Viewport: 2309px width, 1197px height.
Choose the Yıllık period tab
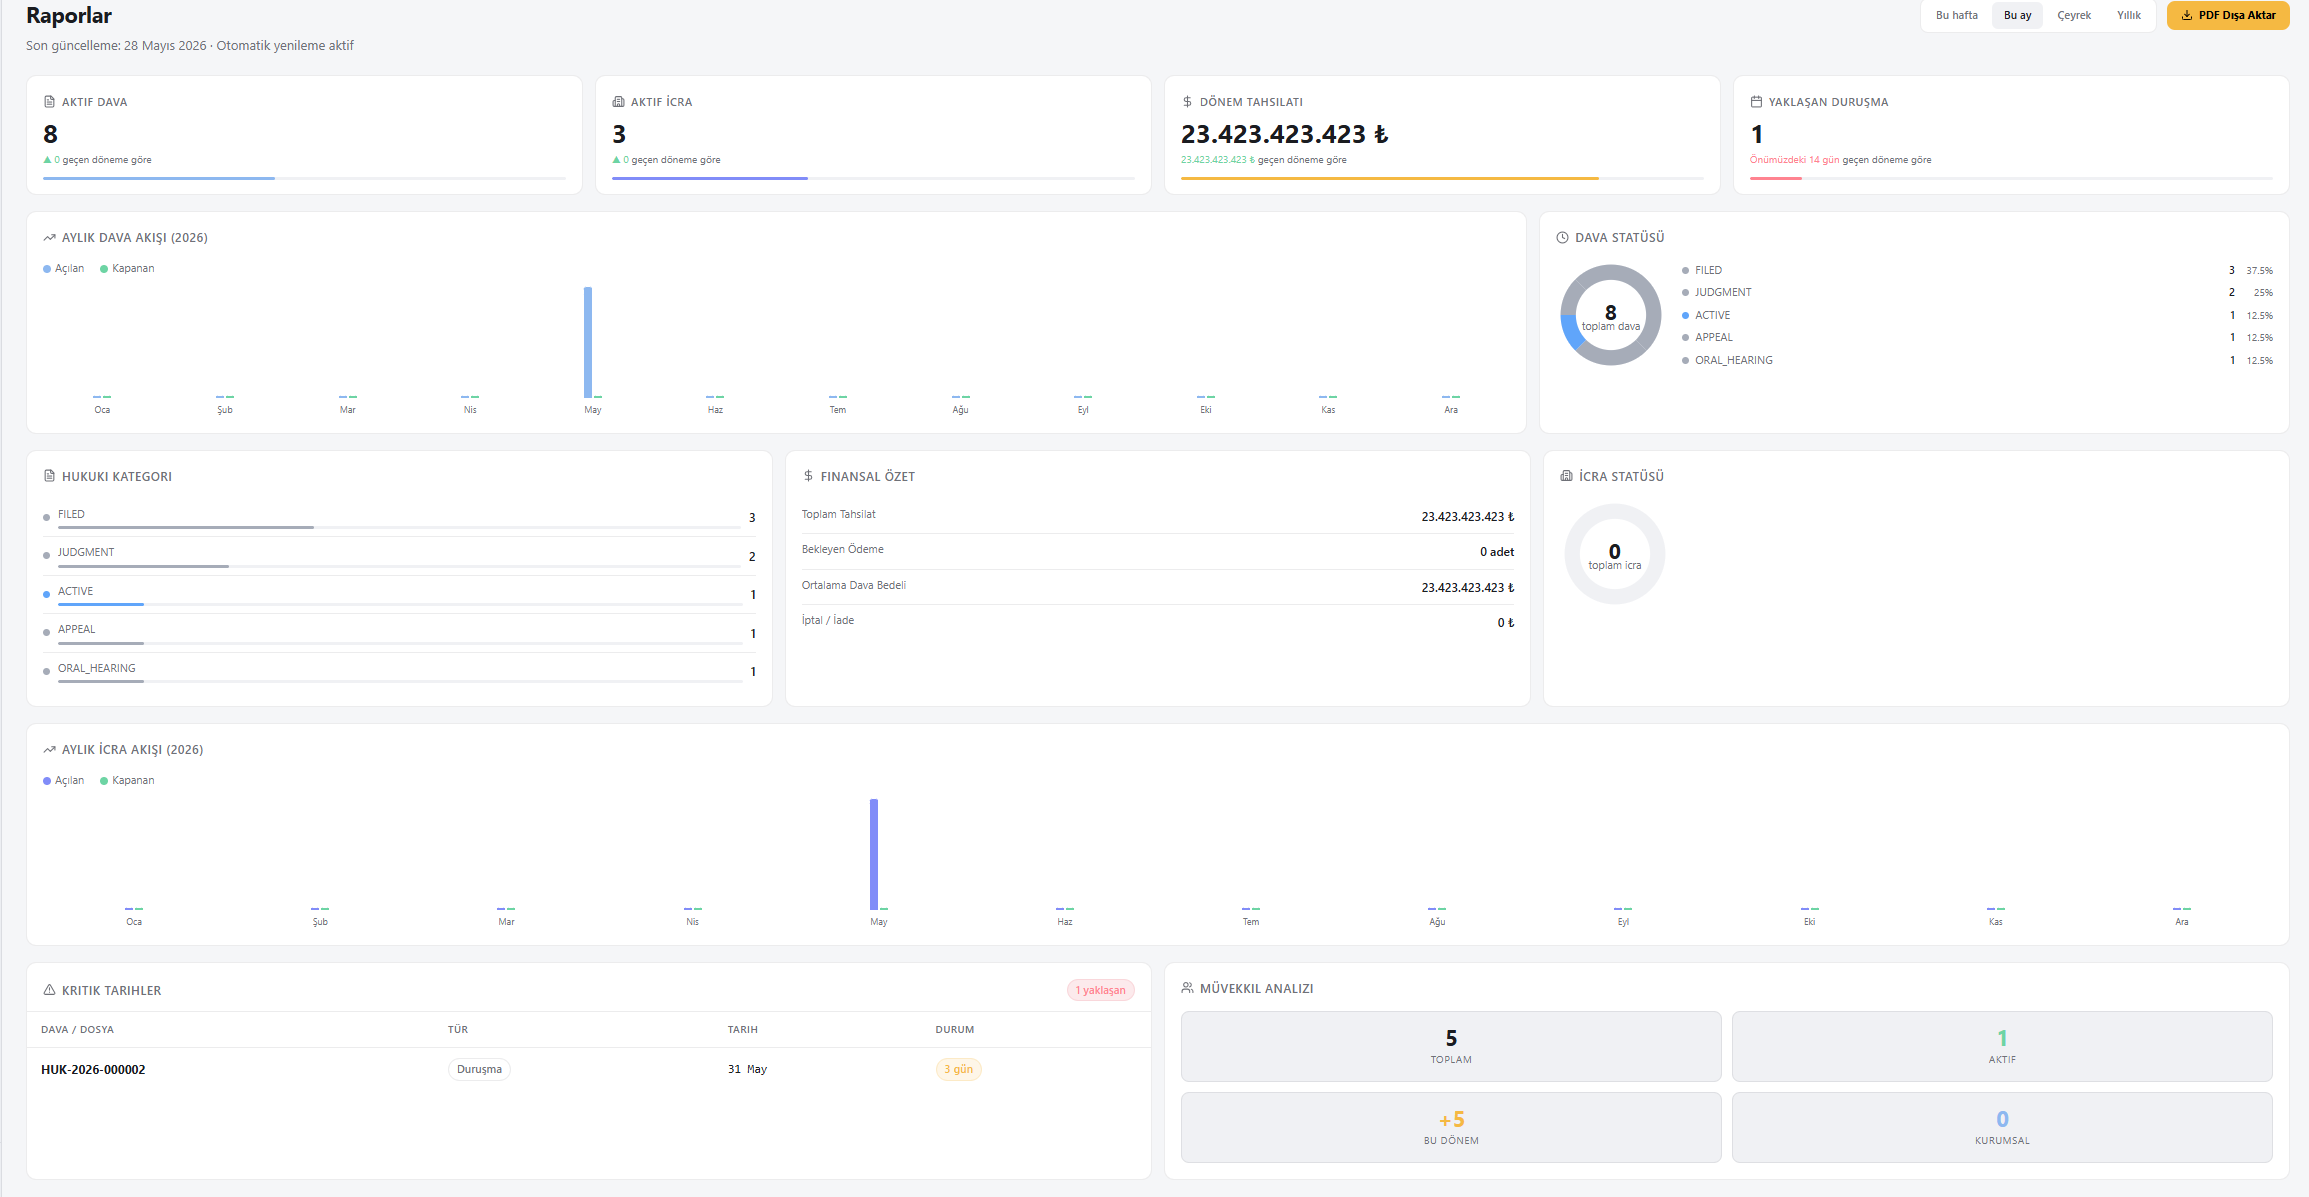pyautogui.click(x=2129, y=16)
